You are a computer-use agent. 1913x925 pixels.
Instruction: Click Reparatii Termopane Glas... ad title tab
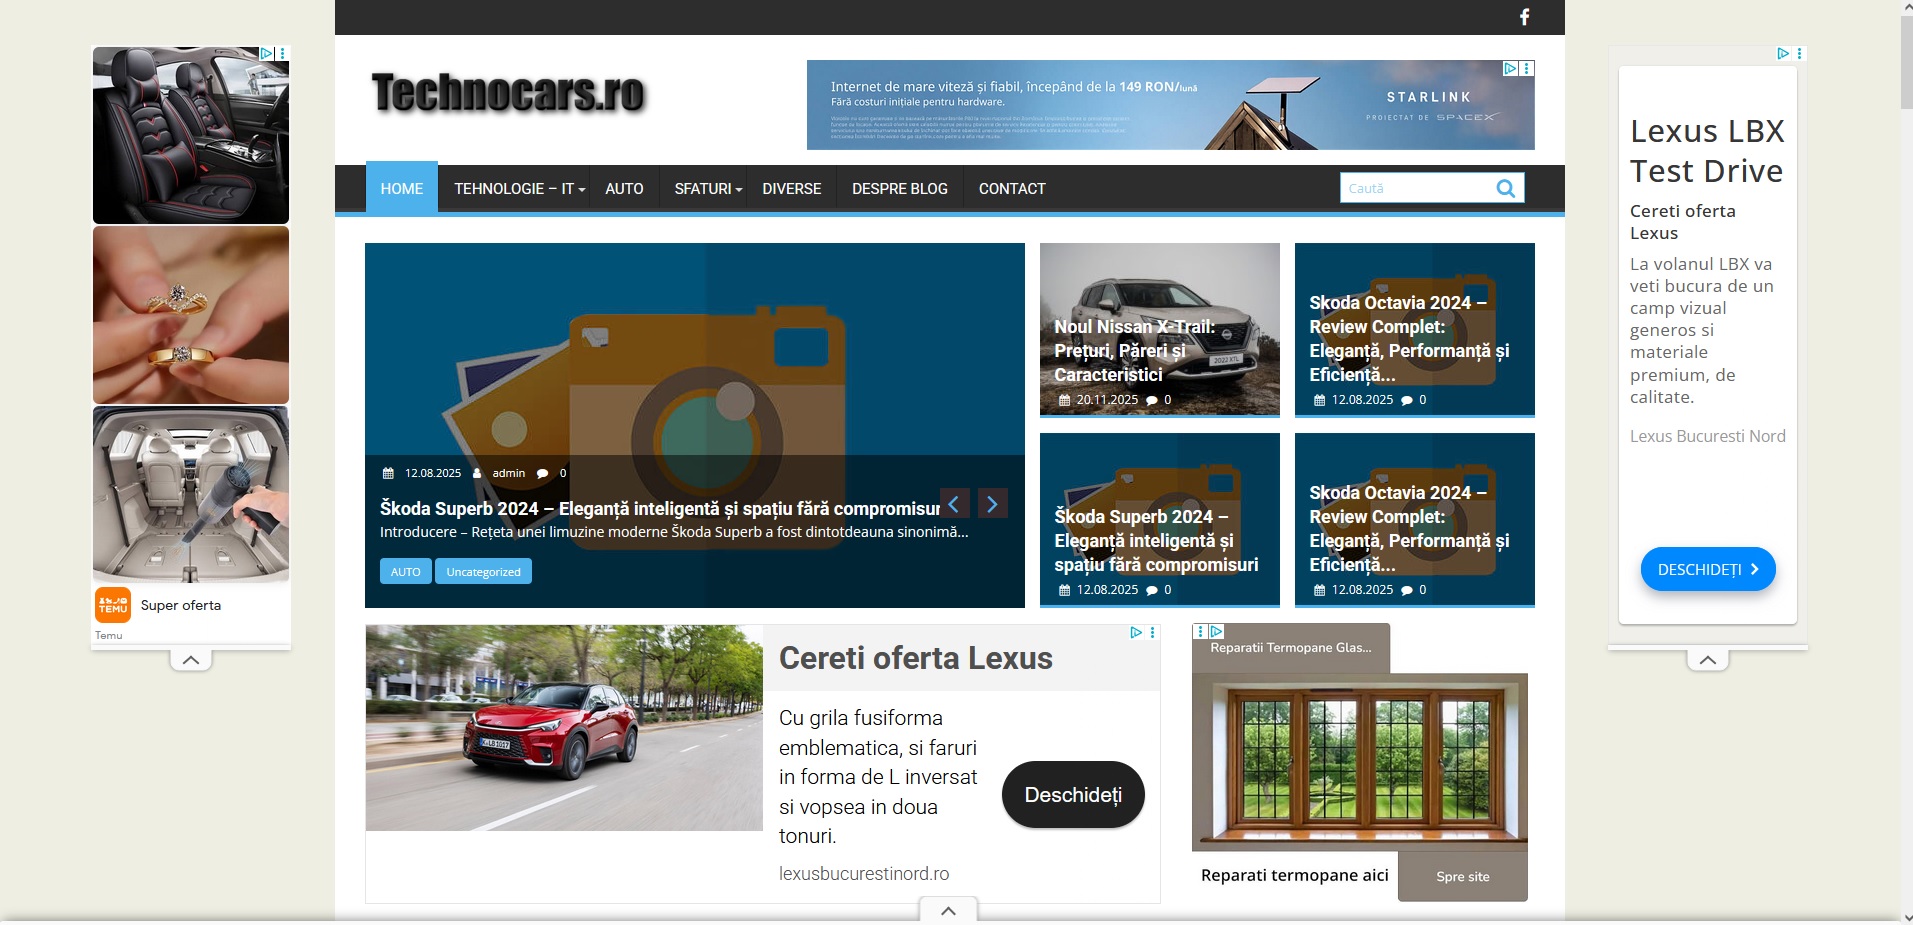click(x=1291, y=648)
